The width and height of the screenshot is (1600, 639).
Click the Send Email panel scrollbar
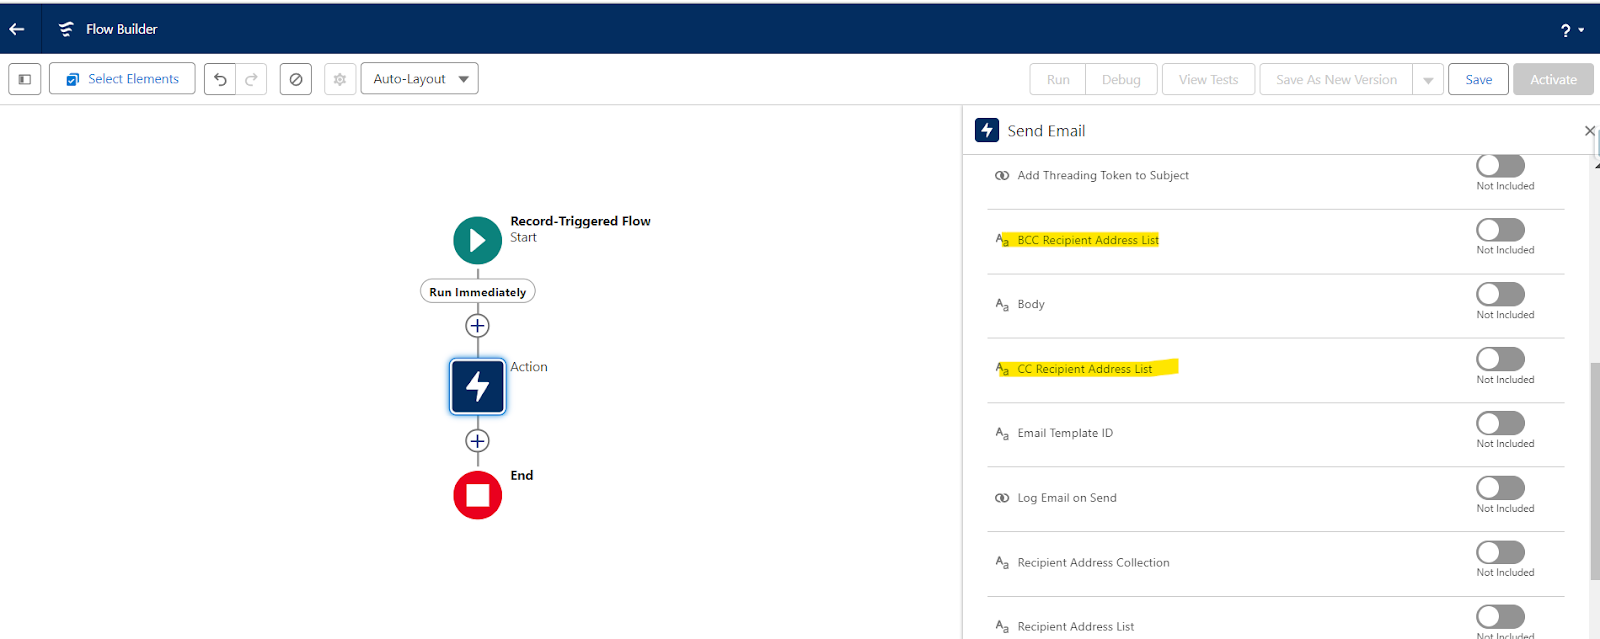[x=1595, y=470]
